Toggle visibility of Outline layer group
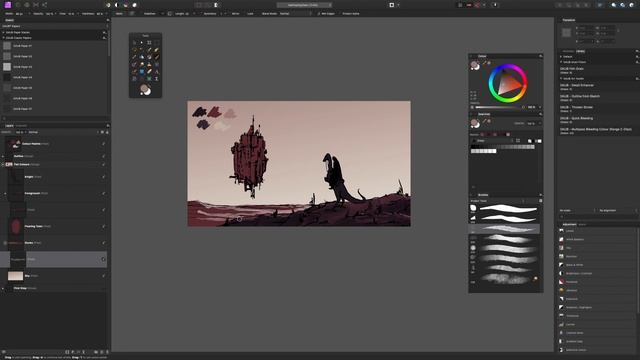 (x=103, y=156)
